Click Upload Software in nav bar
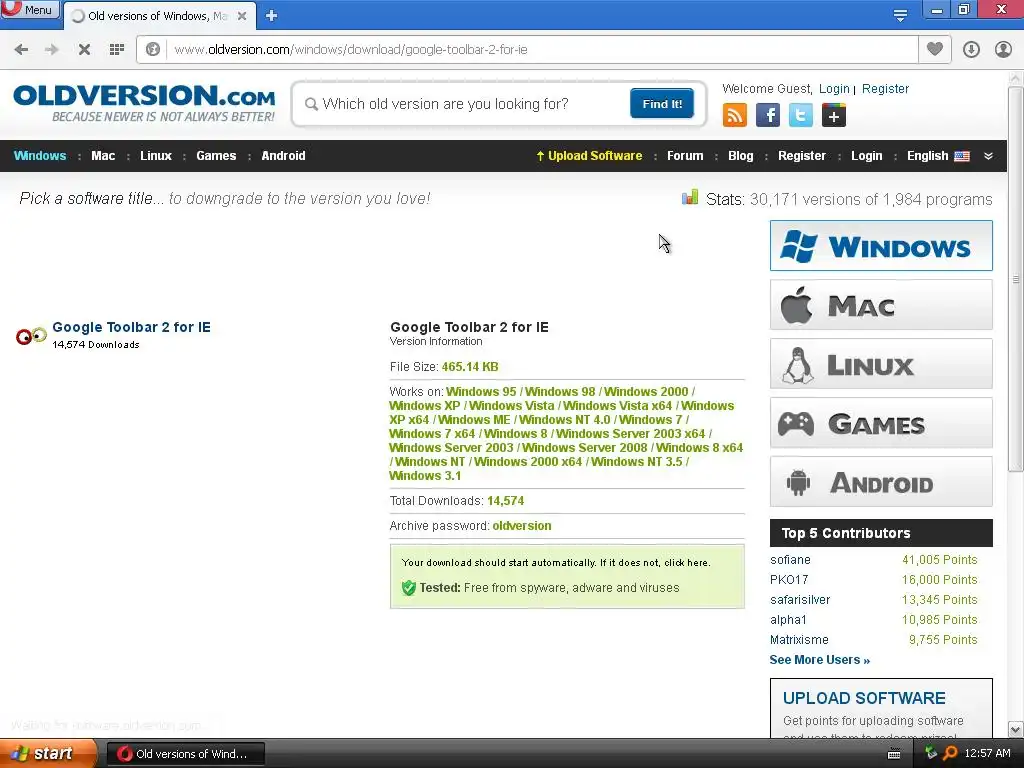1024x768 pixels. click(x=589, y=156)
